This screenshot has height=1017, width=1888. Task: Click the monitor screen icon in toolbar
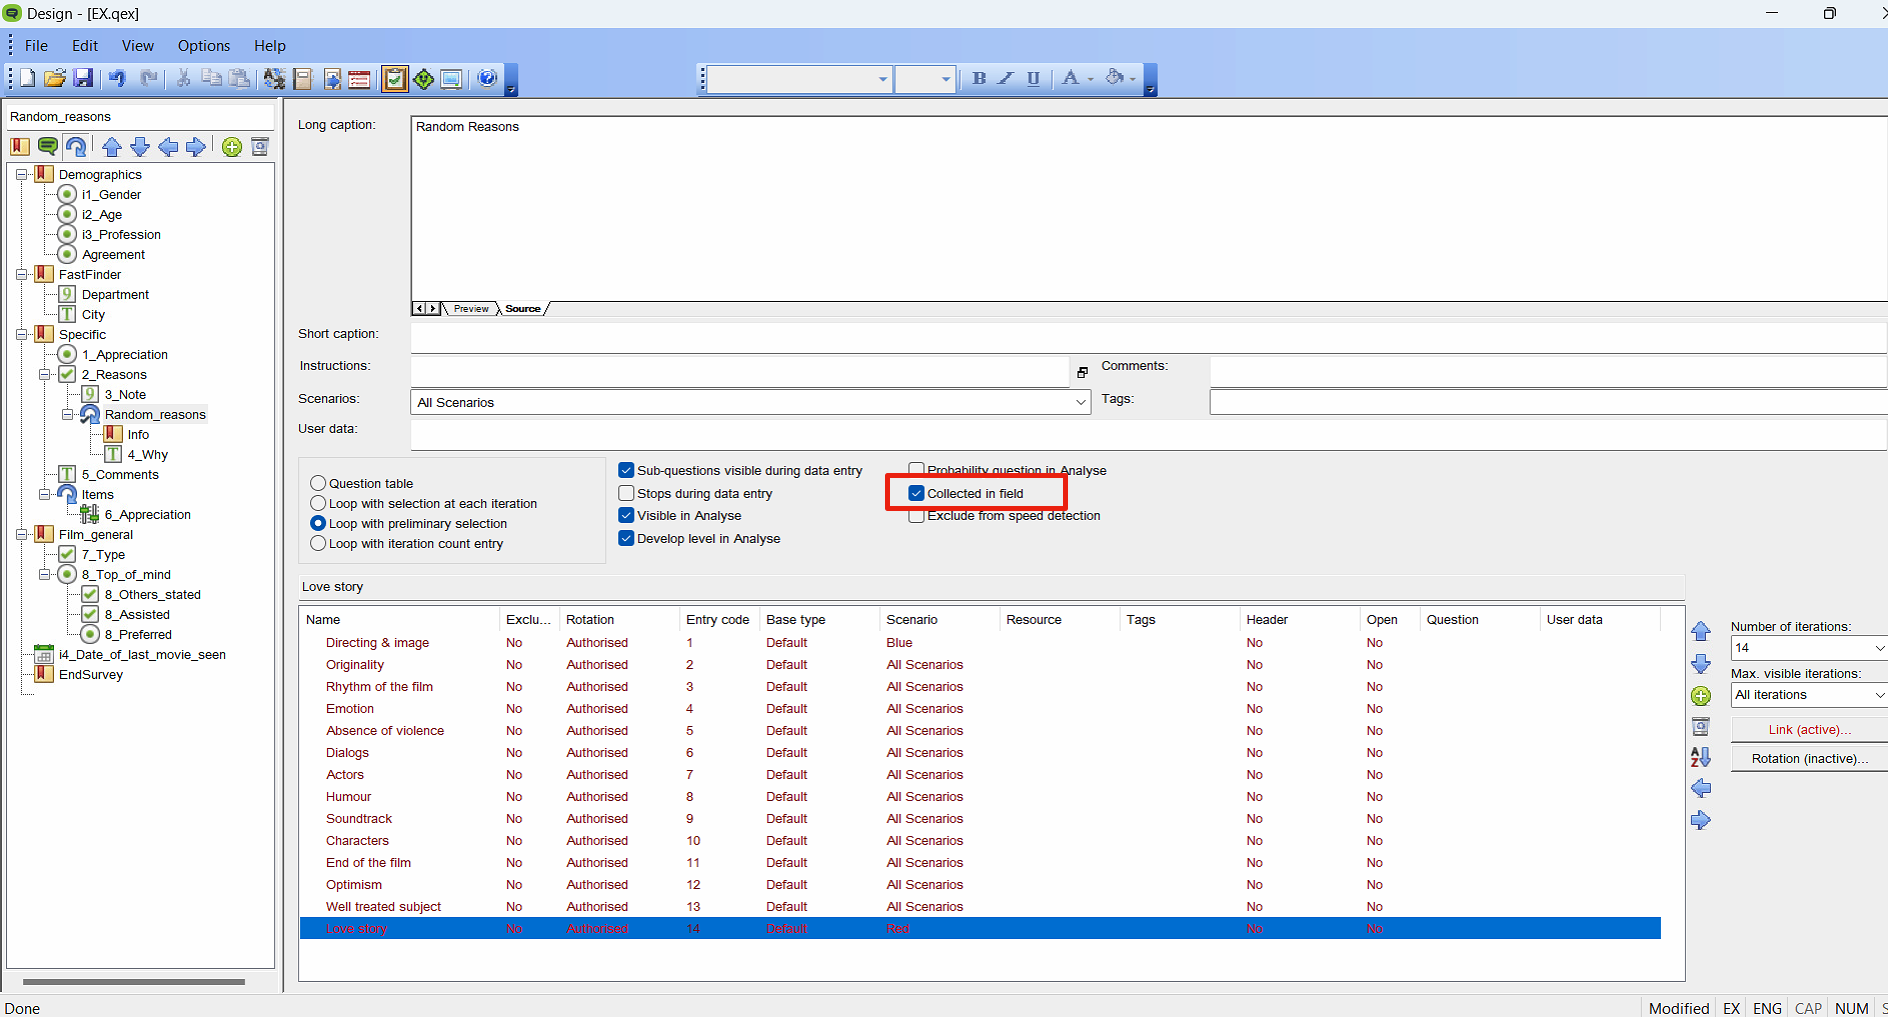(451, 78)
